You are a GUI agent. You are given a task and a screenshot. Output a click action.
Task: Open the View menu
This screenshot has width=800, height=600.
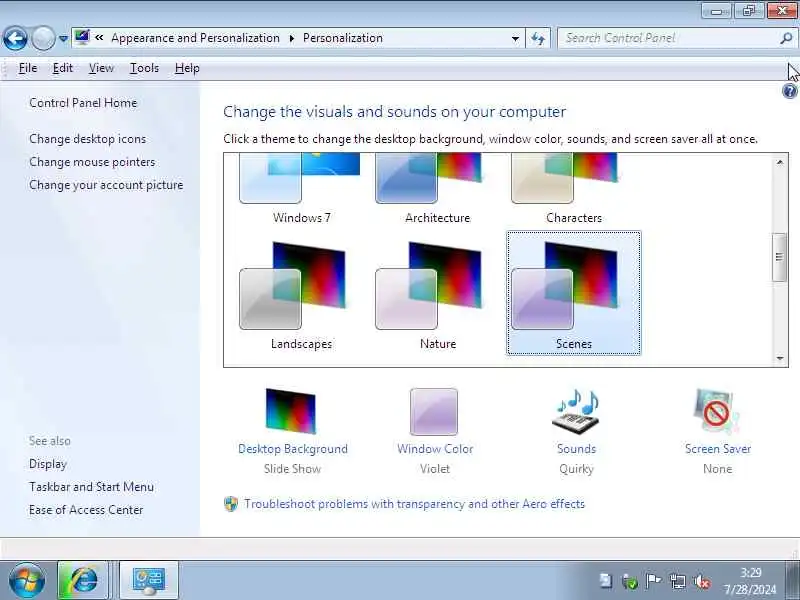pyautogui.click(x=101, y=68)
